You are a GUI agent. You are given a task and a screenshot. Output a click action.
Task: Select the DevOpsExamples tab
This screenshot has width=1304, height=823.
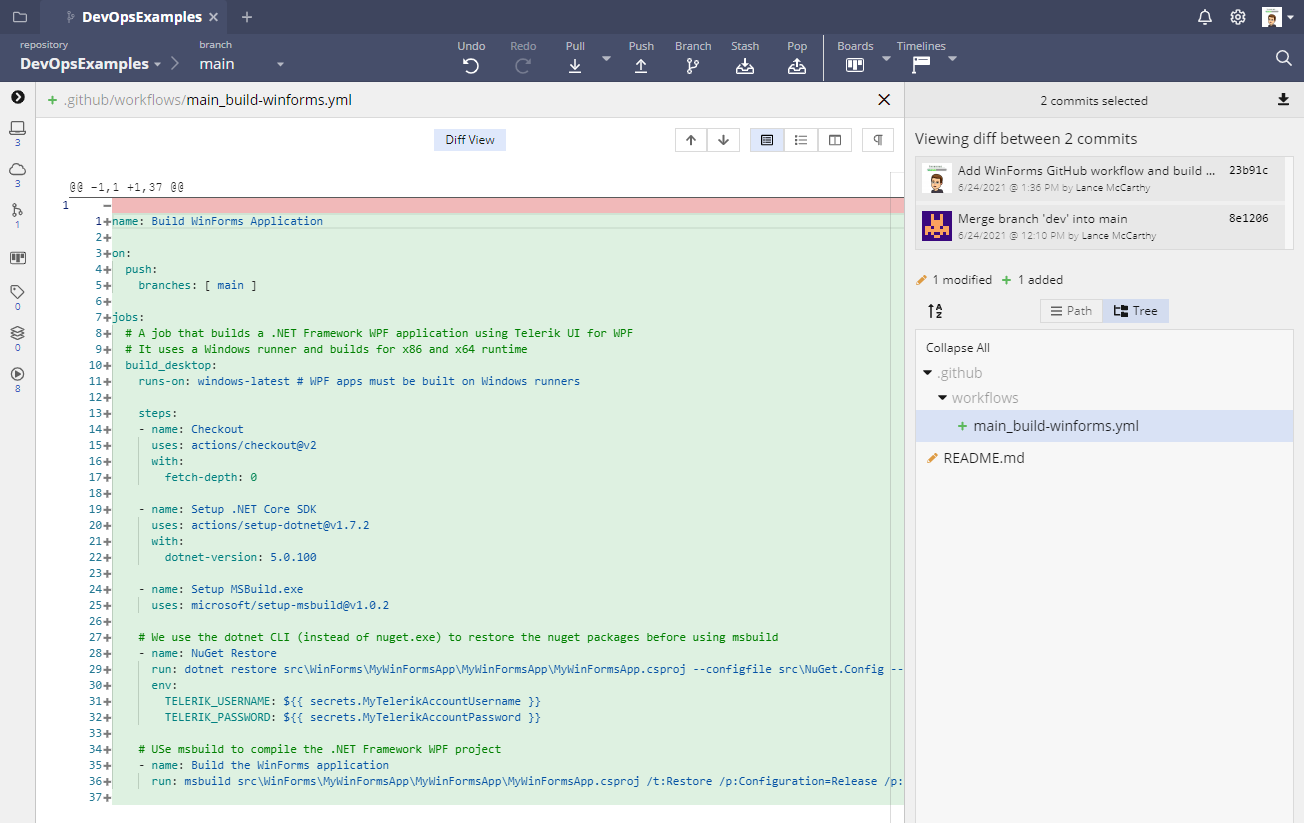(x=141, y=17)
